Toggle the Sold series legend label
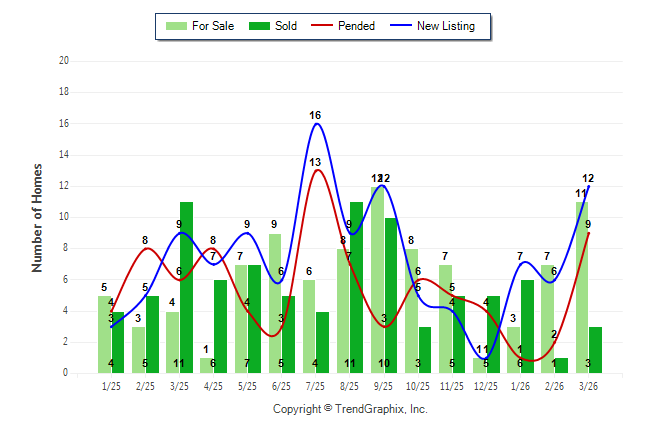The height and width of the screenshot is (434, 646). tap(285, 26)
